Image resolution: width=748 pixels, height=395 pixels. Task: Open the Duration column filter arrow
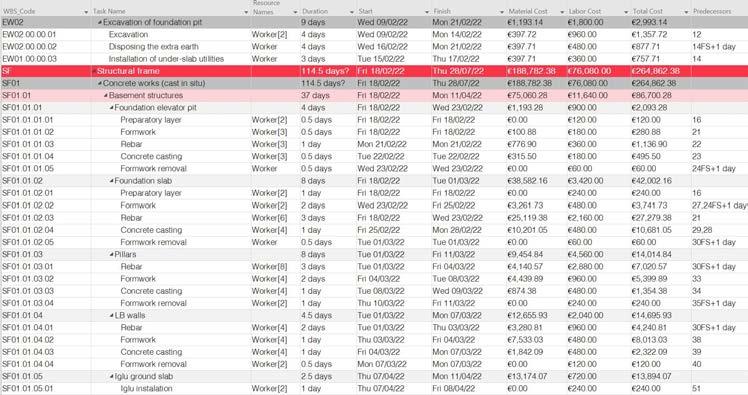352,12
